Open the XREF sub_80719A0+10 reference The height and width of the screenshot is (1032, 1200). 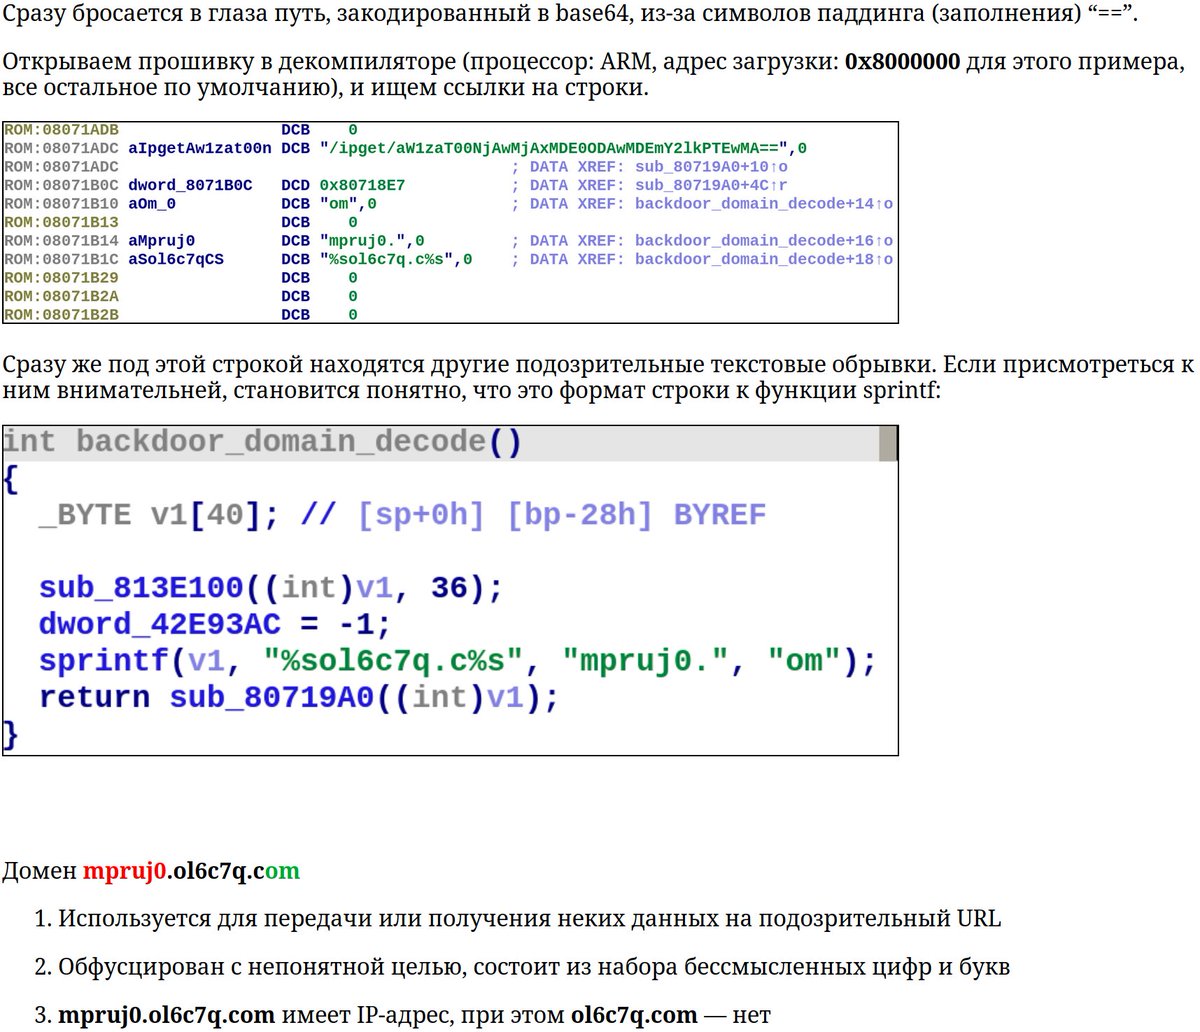click(x=710, y=167)
